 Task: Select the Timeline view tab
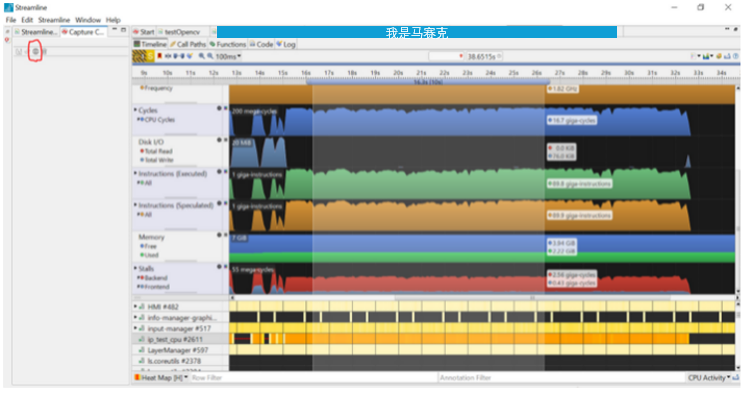coord(150,45)
